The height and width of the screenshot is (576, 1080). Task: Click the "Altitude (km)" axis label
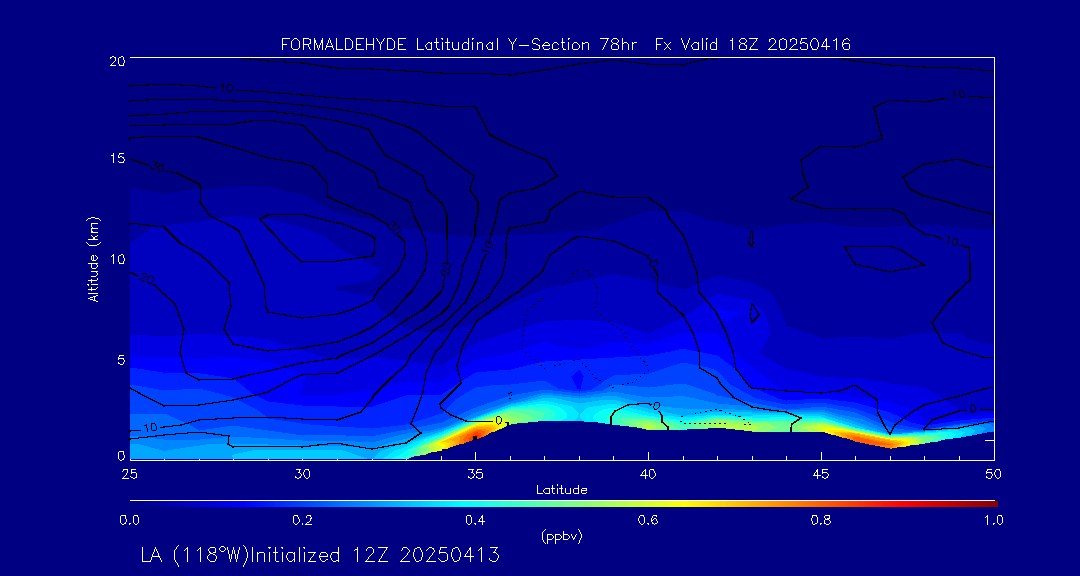point(93,258)
